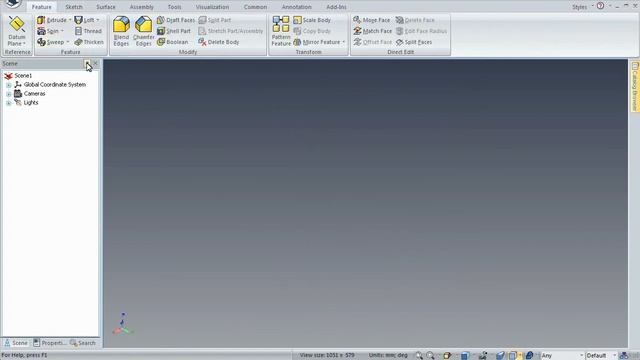Select the Feature ribbon tab

click(x=42, y=7)
